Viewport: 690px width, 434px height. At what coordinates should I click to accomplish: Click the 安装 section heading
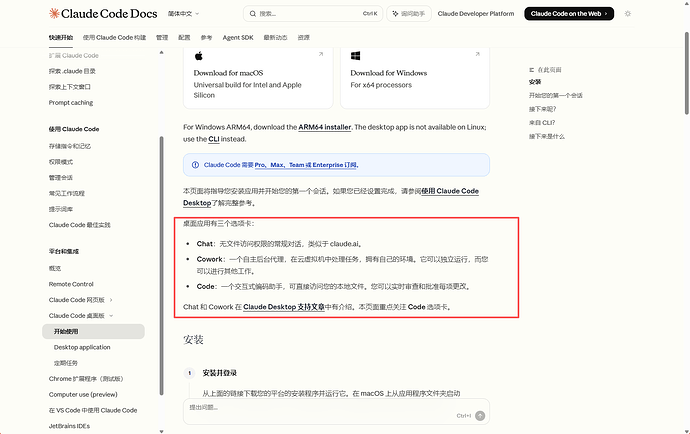tap(193, 339)
